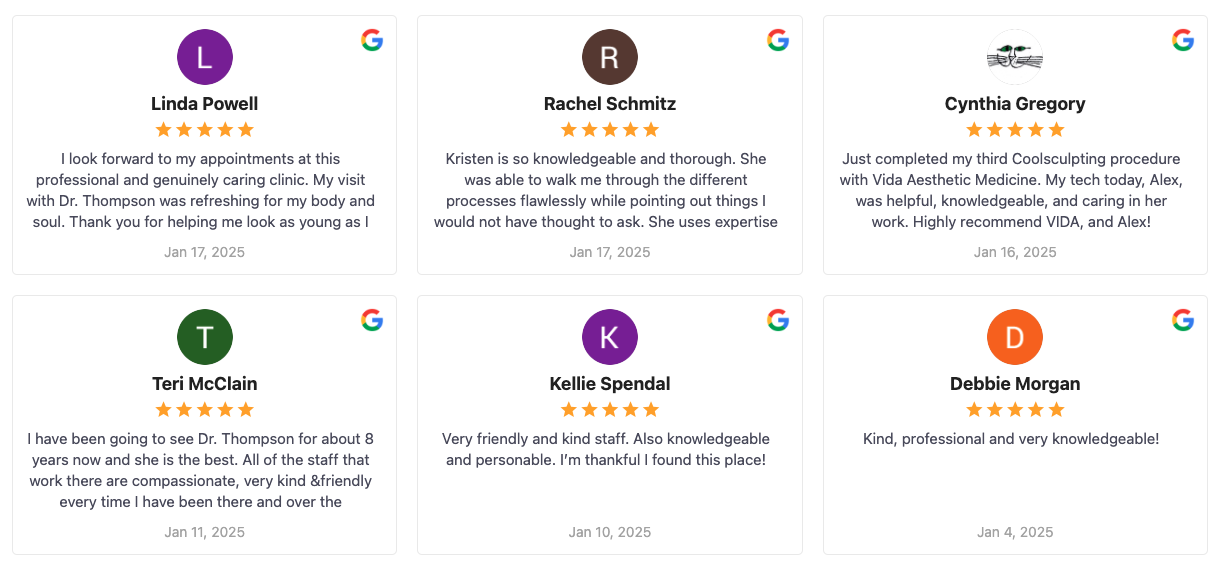The image size is (1221, 570).
Task: Open reviewer name Rachel Schmitz
Action: pos(610,104)
